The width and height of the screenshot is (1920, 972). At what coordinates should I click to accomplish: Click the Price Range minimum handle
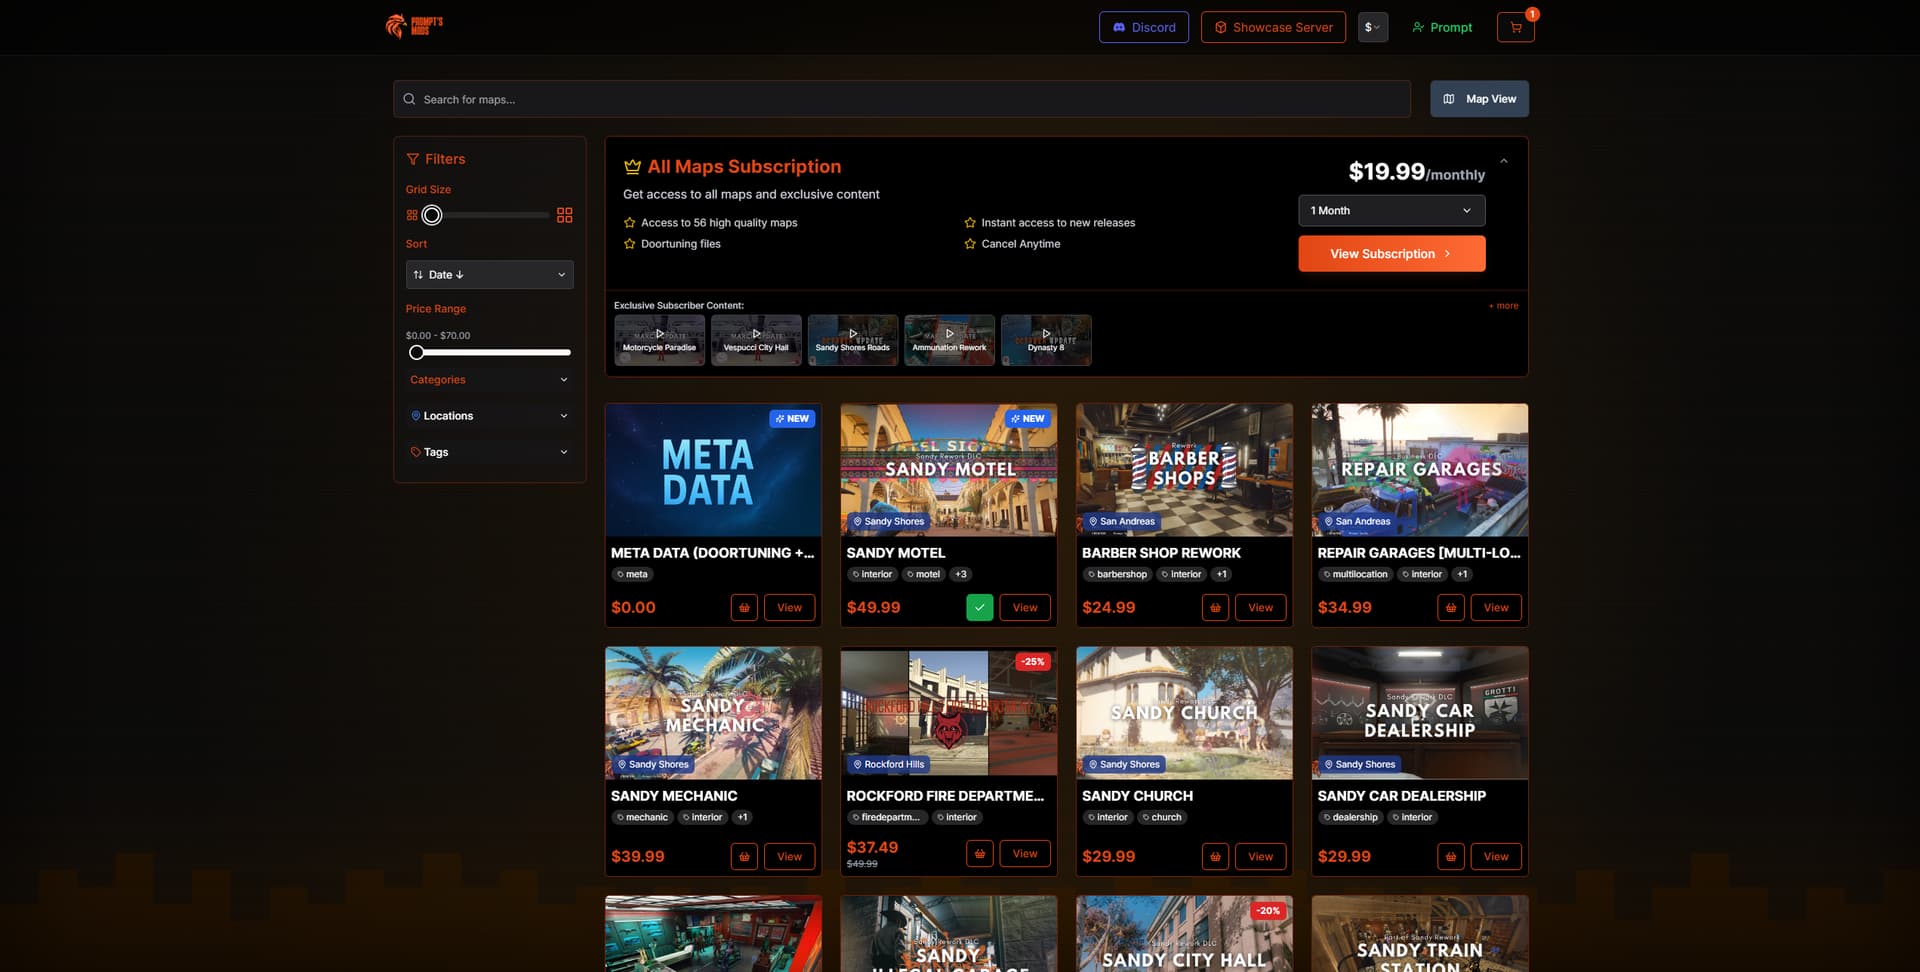416,352
